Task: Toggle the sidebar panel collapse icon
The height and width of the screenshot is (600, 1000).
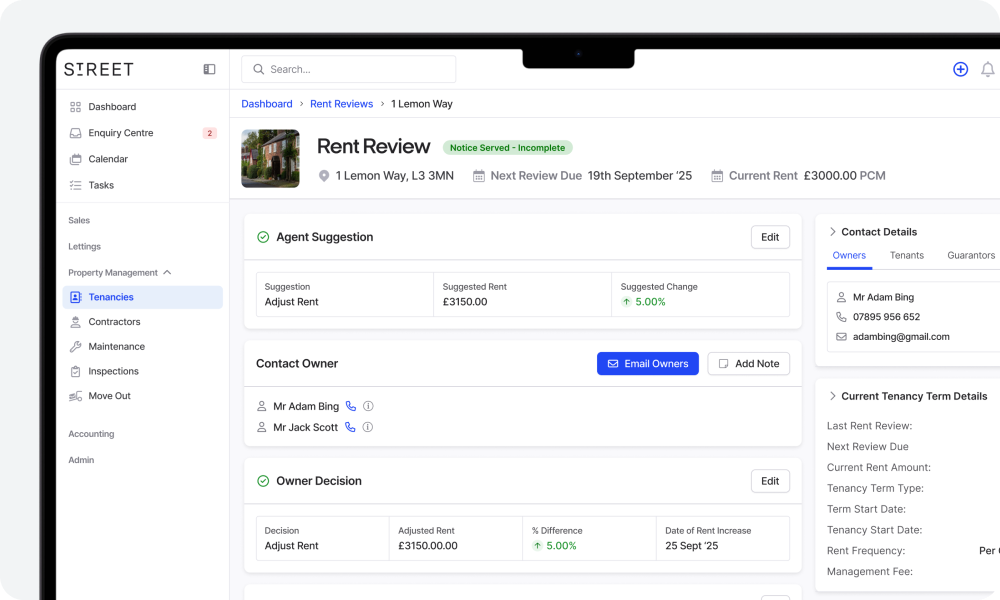Action: pyautogui.click(x=209, y=69)
